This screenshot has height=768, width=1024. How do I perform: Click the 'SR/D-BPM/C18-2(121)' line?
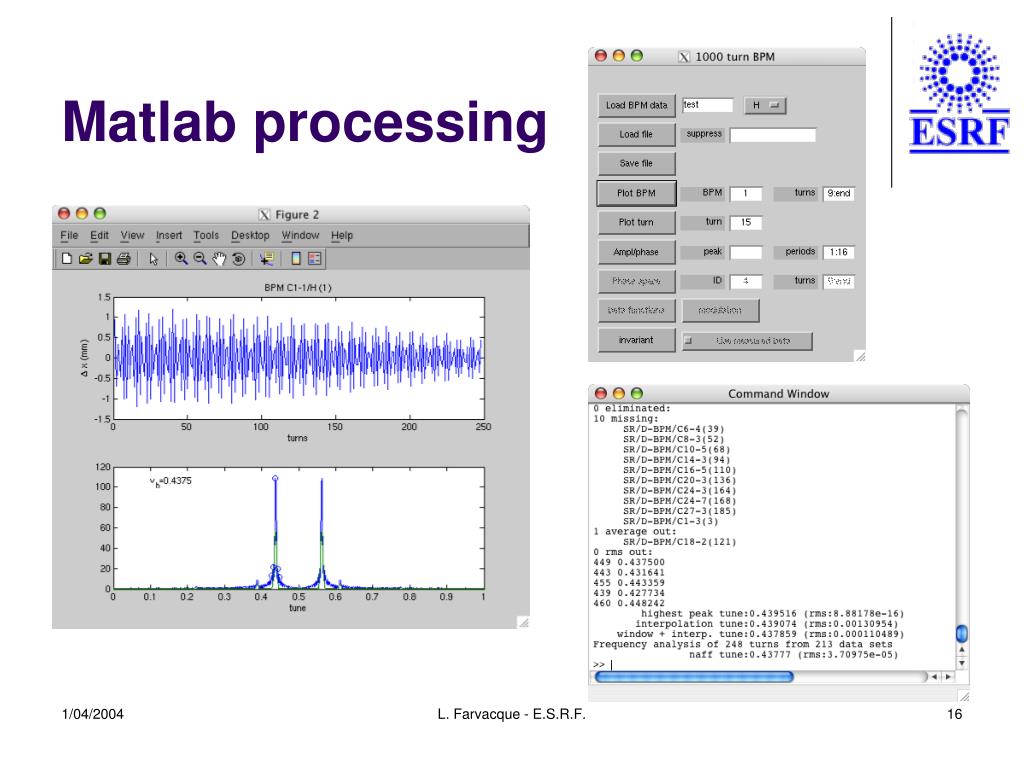pyautogui.click(x=679, y=542)
